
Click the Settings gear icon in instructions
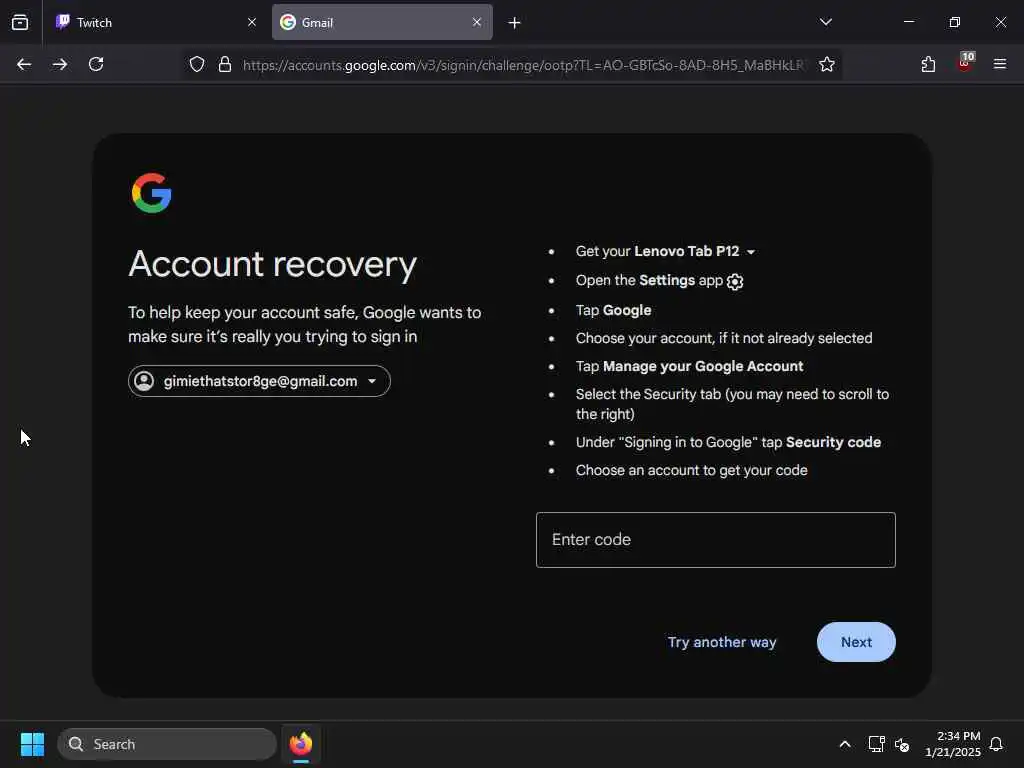pos(735,281)
